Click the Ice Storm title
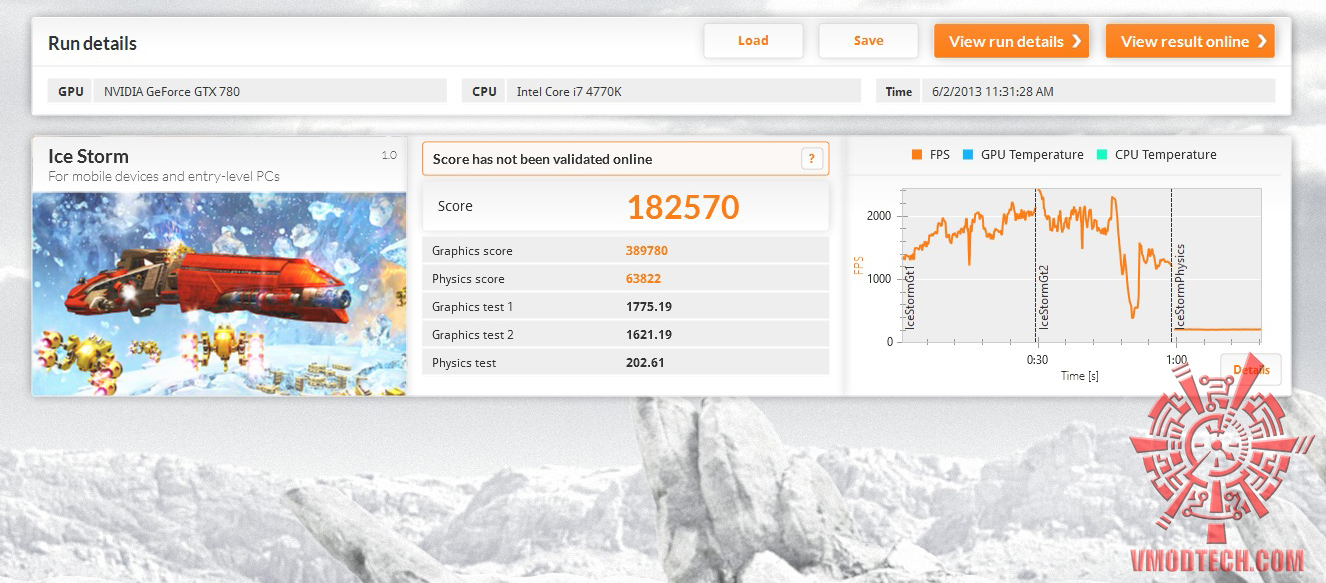1326x583 pixels. click(x=88, y=156)
